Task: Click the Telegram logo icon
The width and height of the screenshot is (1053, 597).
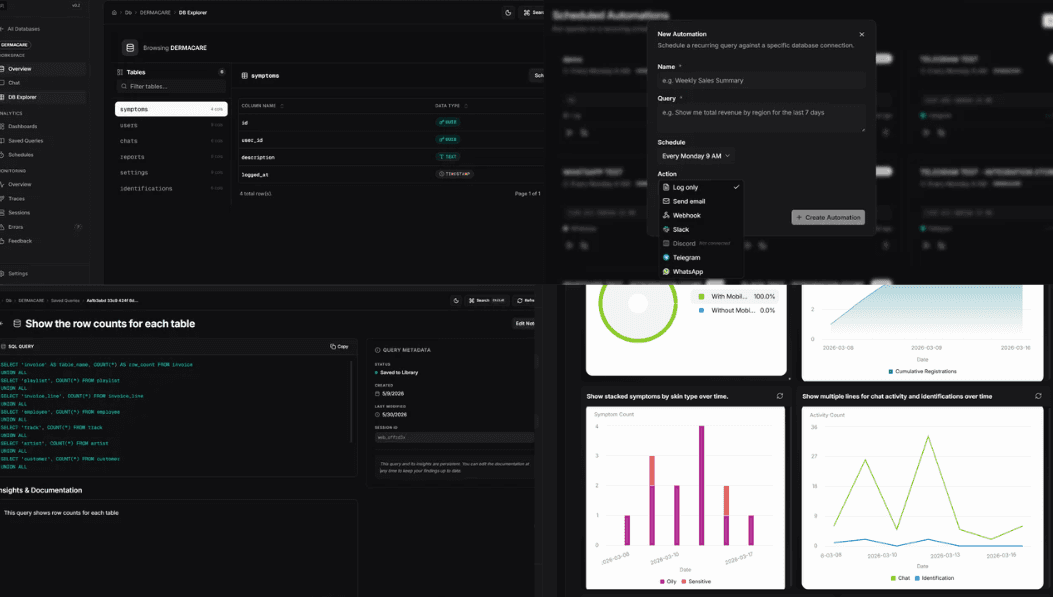Action: coord(666,258)
